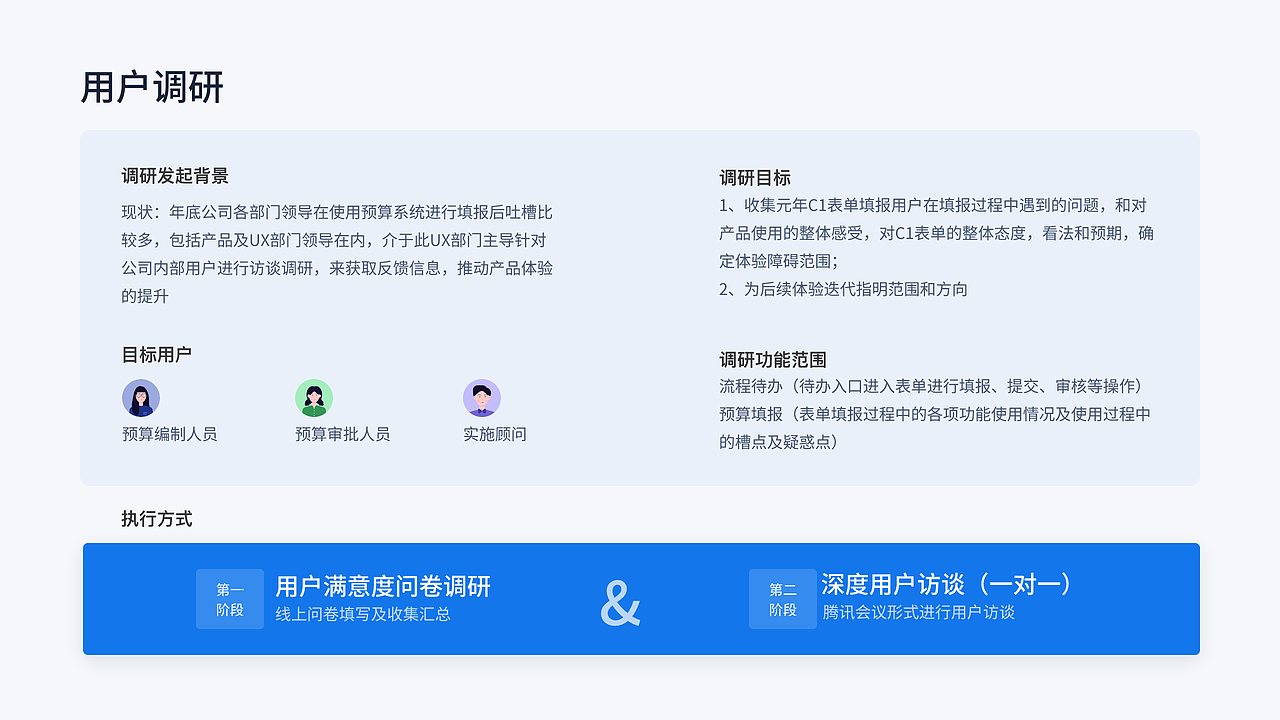
Task: Click the blue execution banner strip
Action: [x=640, y=599]
